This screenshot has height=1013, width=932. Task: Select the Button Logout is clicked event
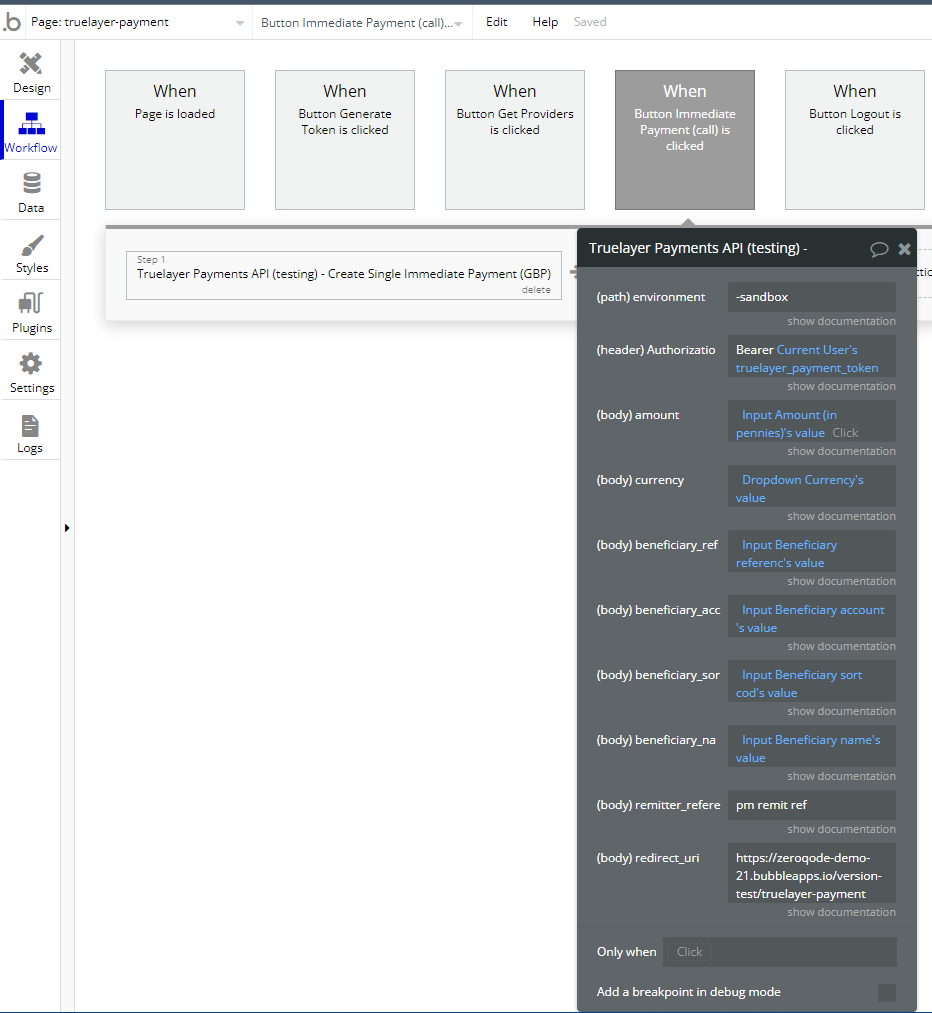tap(854, 140)
